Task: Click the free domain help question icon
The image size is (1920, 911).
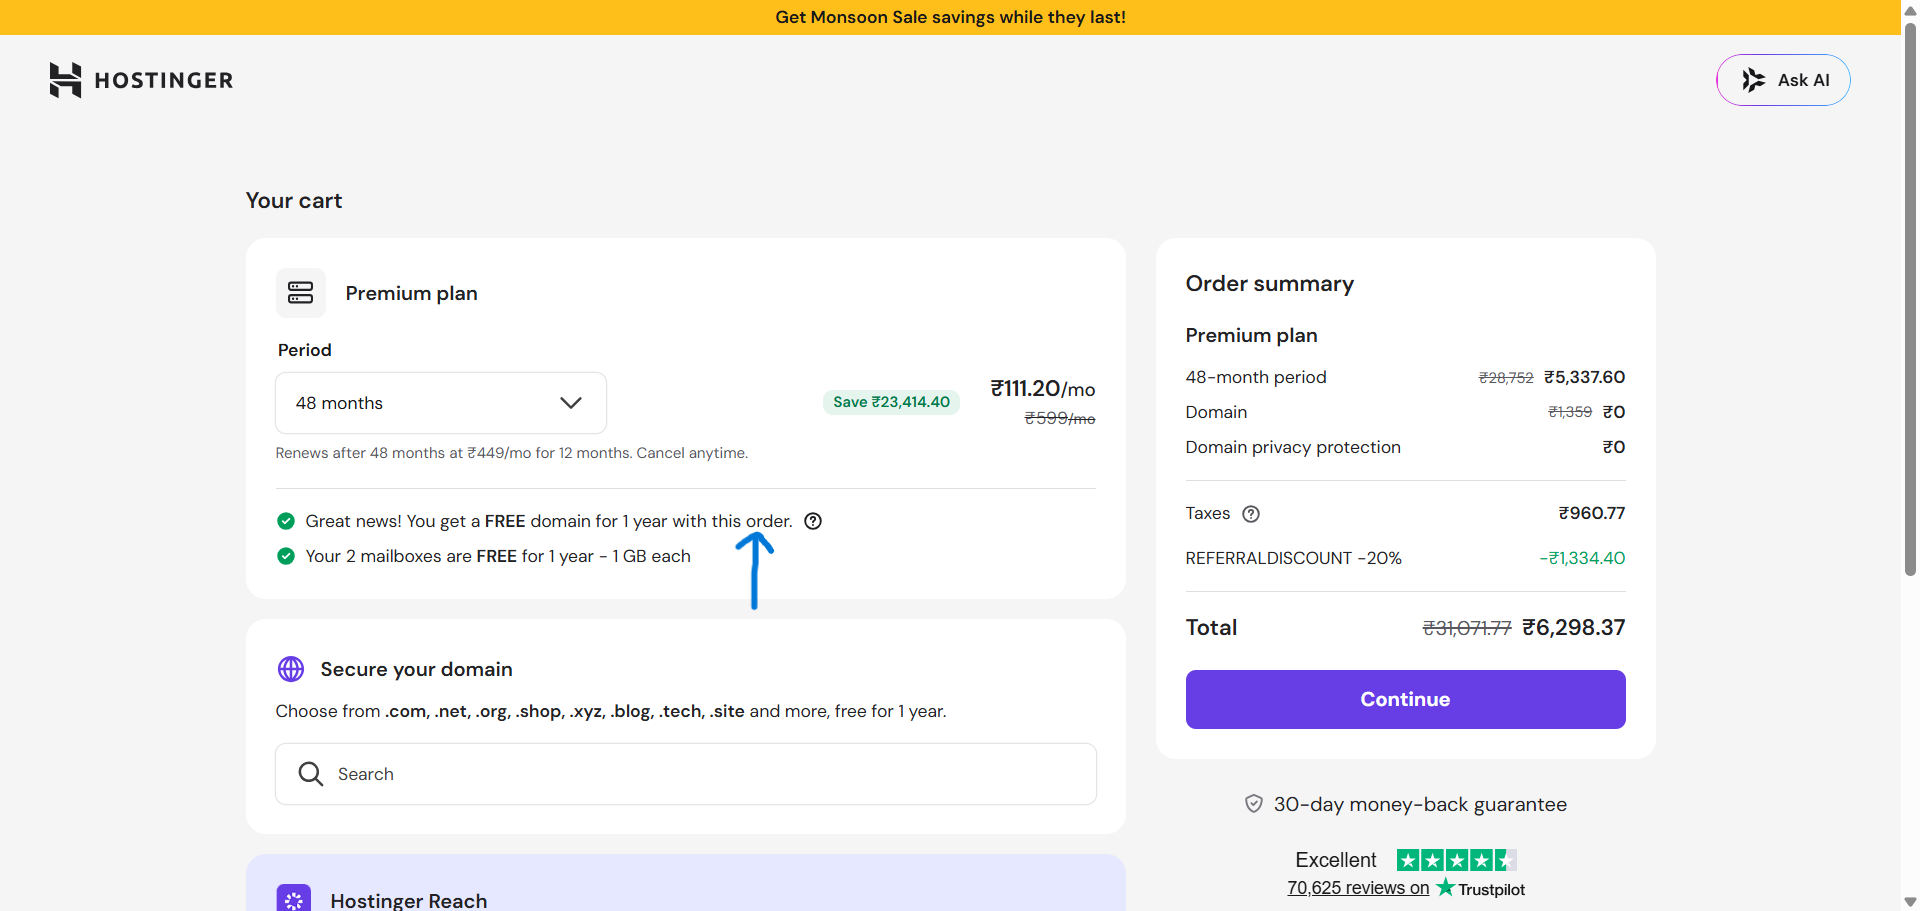Action: click(813, 521)
